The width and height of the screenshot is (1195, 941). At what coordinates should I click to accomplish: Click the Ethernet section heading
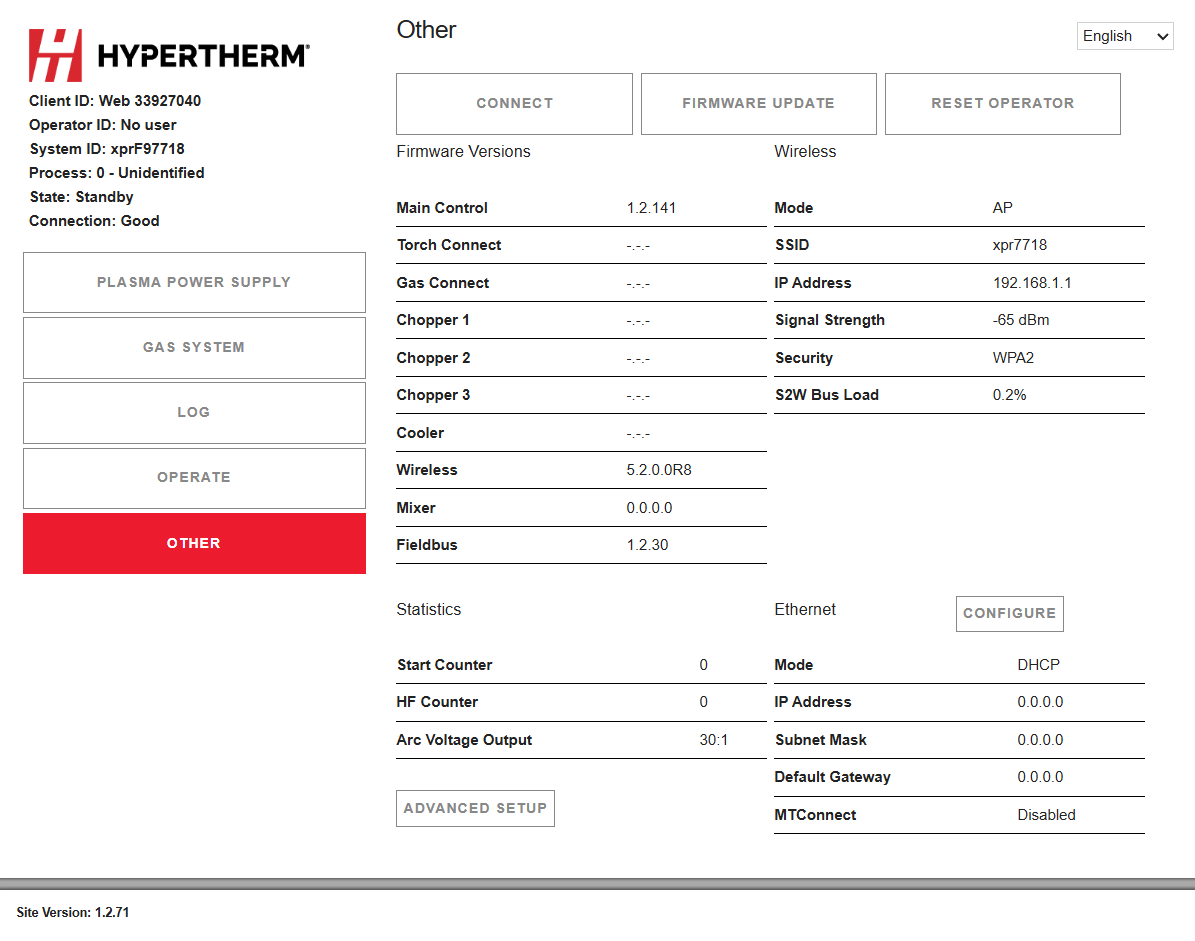point(804,609)
